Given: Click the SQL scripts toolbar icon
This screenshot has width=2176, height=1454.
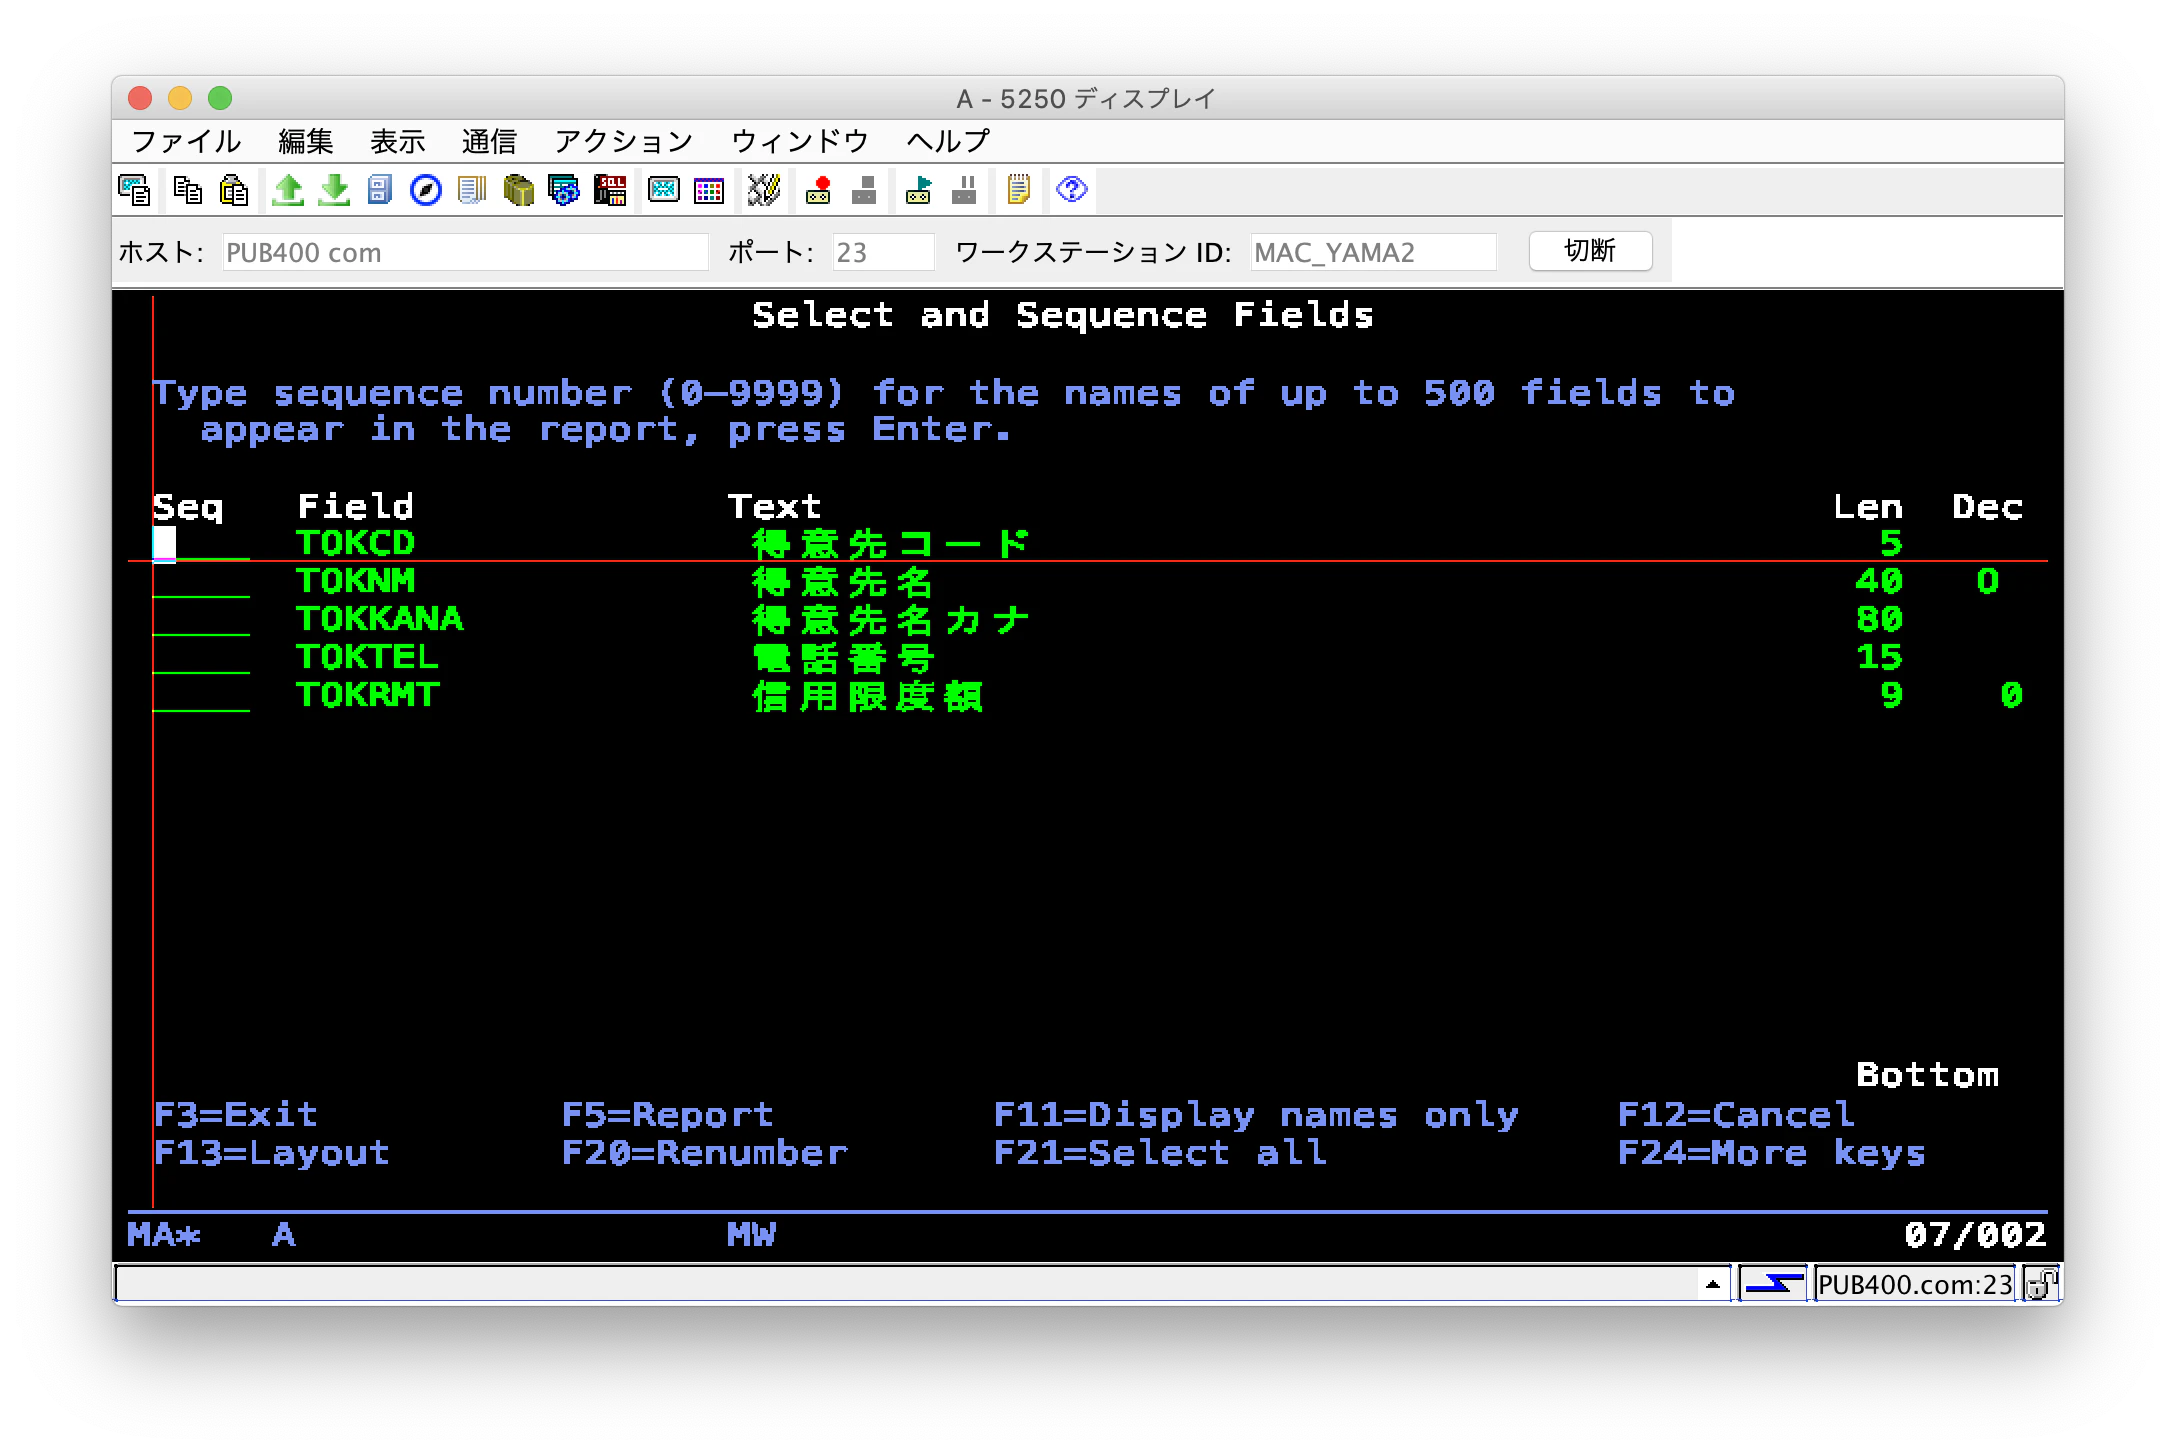Looking at the screenshot, I should [610, 190].
